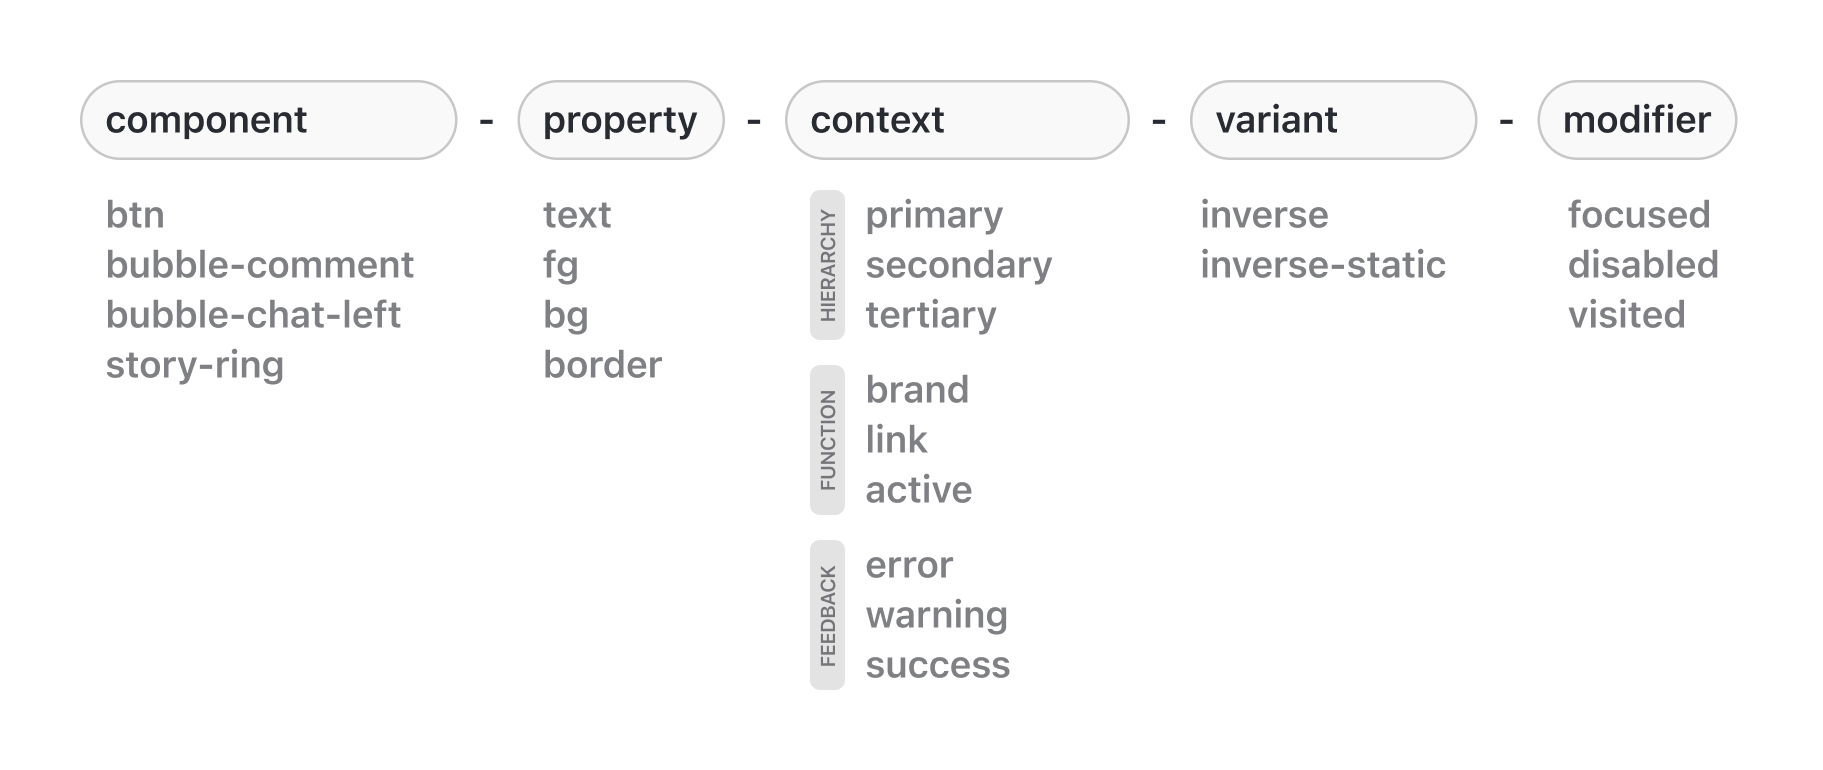Screen dimensions: 1823x770
Task: Click the primary context entry
Action: (x=934, y=215)
